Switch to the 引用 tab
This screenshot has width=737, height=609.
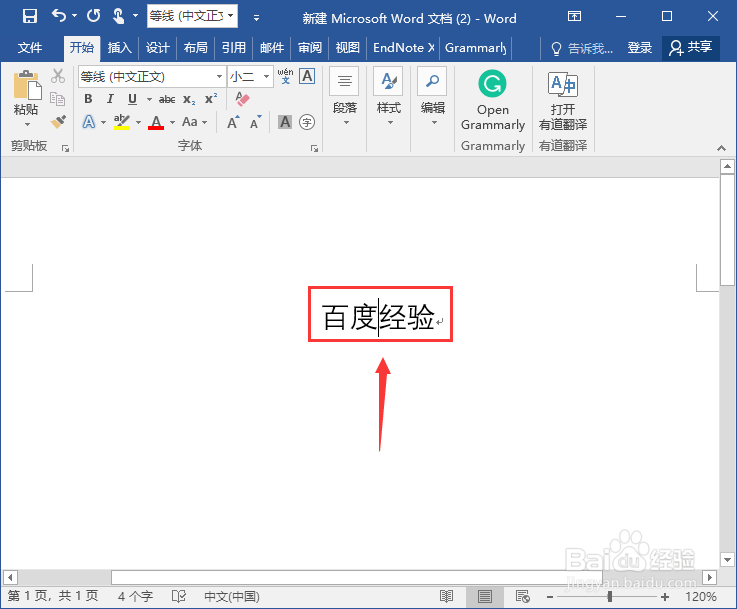click(234, 48)
